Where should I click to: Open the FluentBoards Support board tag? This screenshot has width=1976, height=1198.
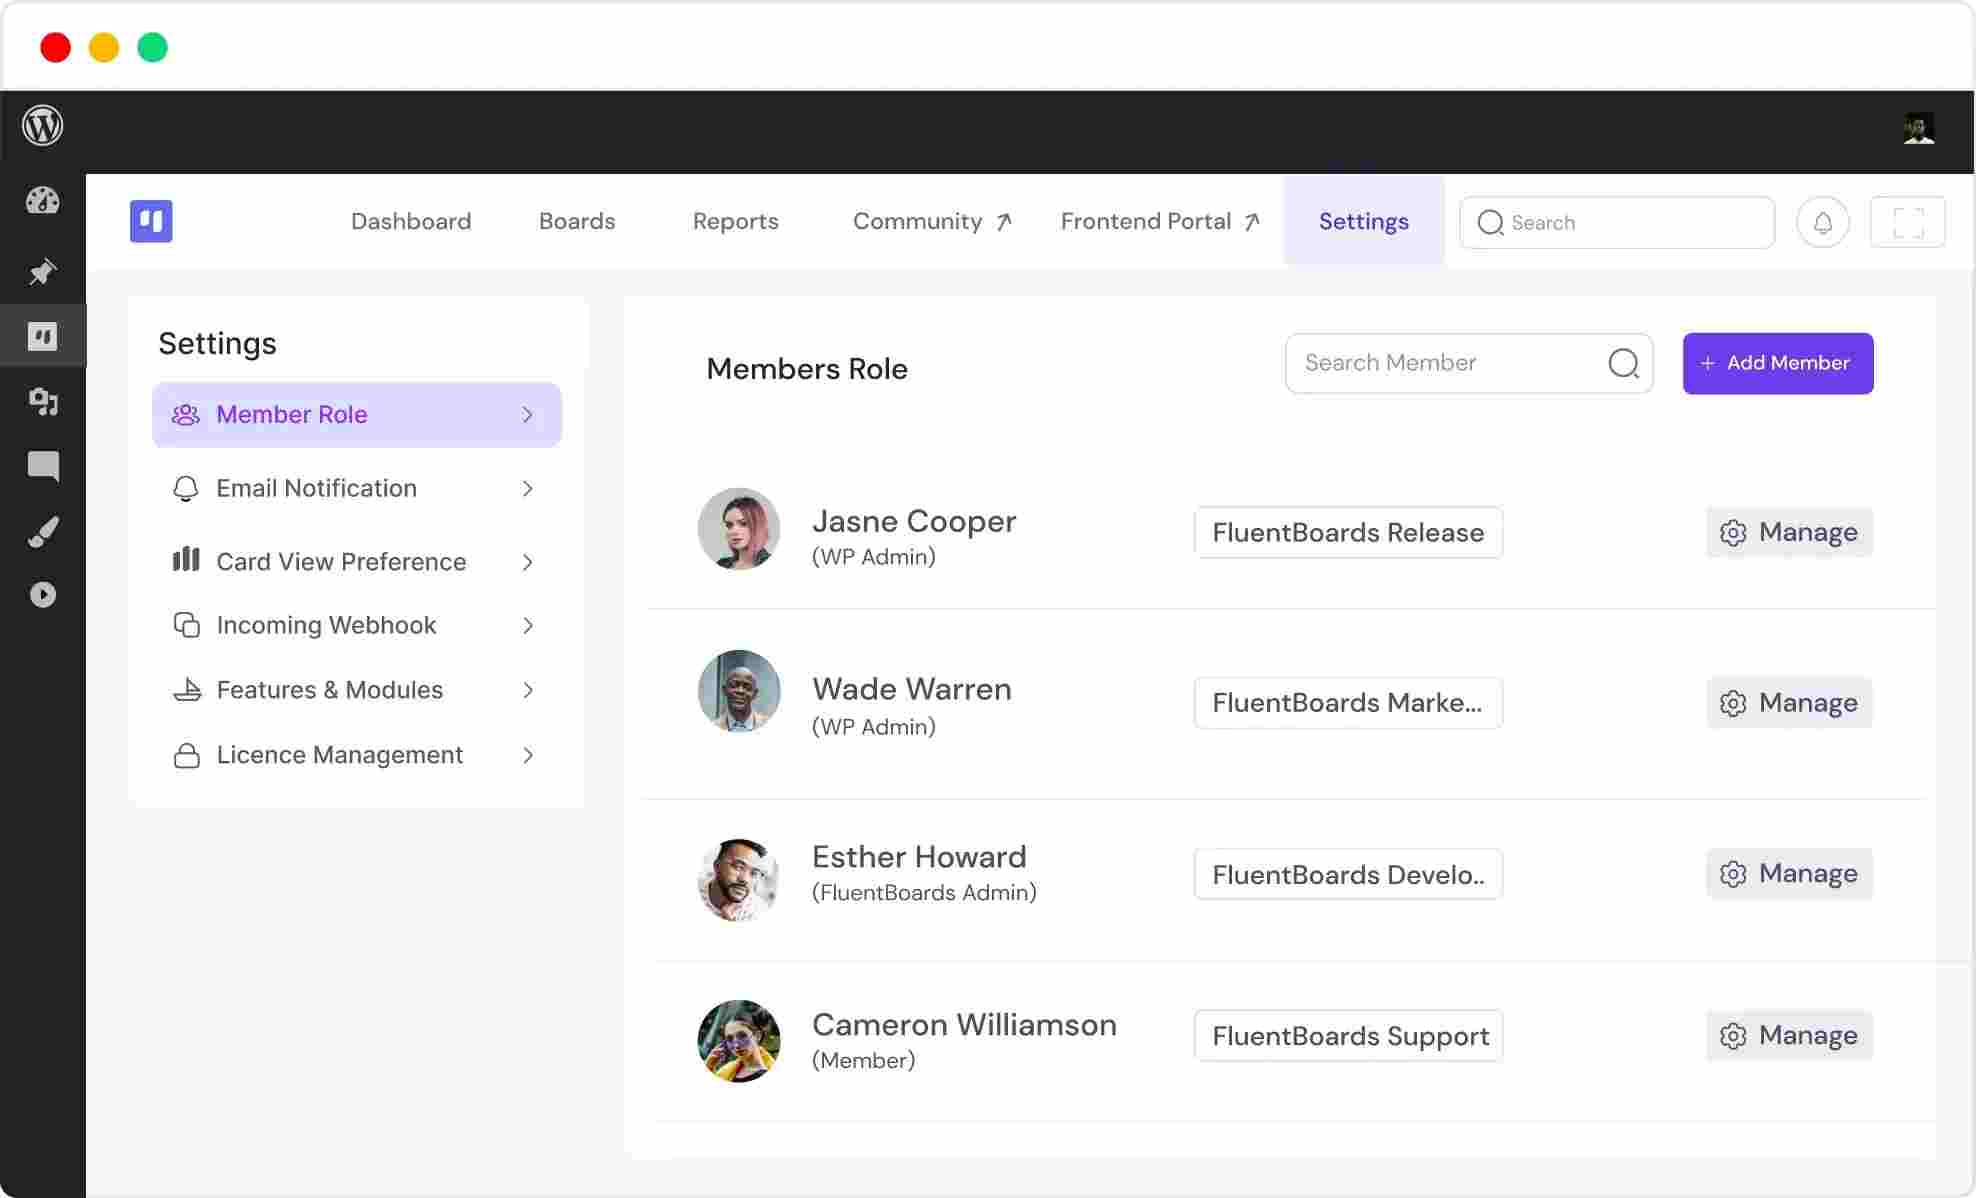tap(1348, 1036)
